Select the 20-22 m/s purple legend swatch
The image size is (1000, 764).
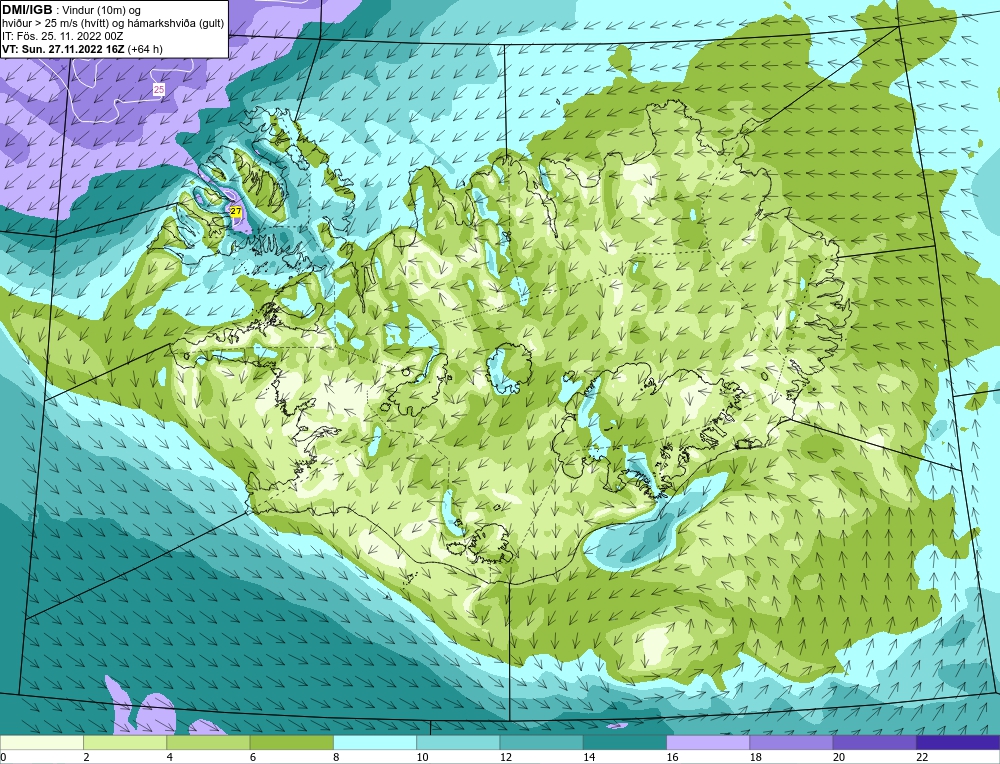(x=874, y=742)
